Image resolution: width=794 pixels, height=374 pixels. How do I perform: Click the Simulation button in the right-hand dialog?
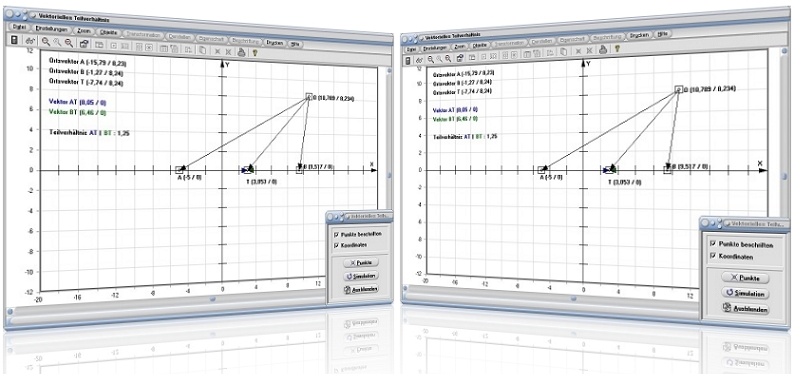pos(744,294)
